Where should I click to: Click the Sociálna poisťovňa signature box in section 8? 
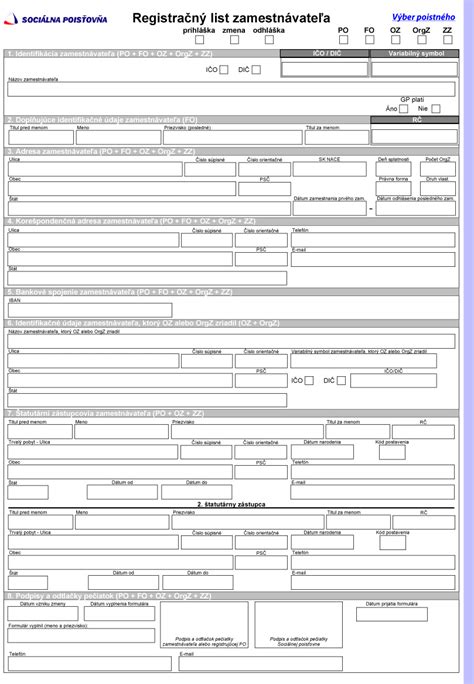pyautogui.click(x=299, y=625)
